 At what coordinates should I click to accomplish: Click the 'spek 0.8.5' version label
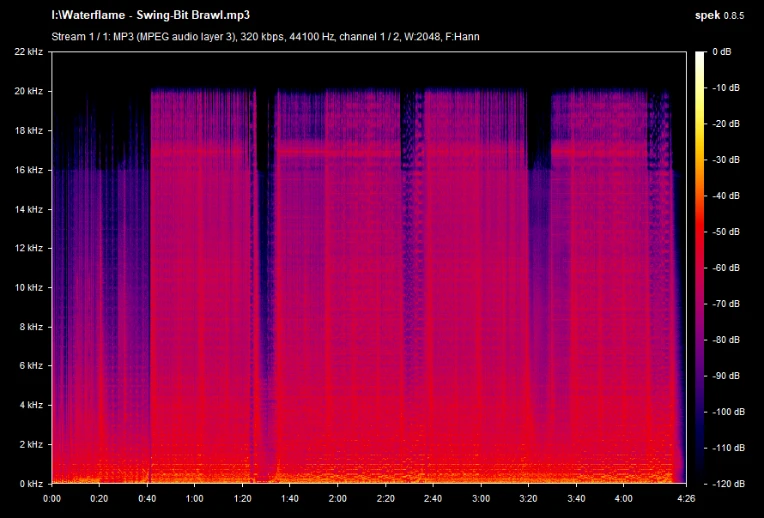tap(719, 16)
